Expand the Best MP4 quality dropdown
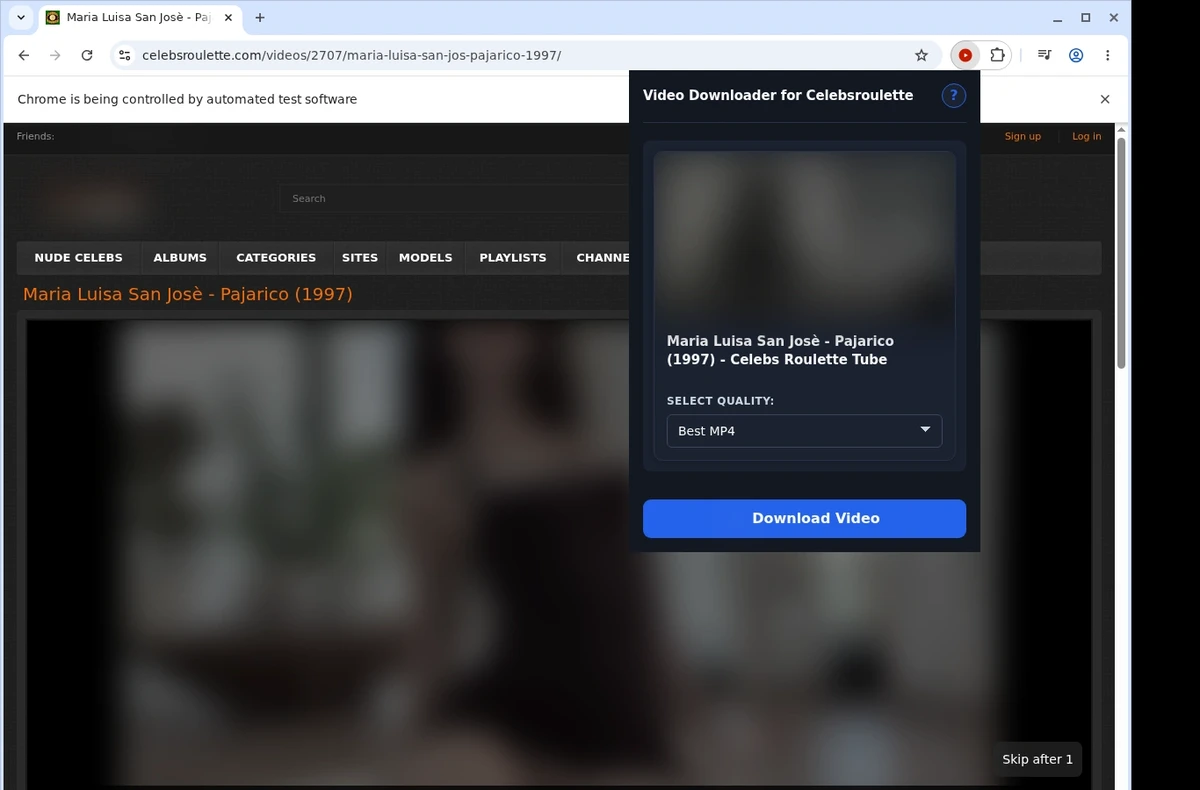 (804, 431)
